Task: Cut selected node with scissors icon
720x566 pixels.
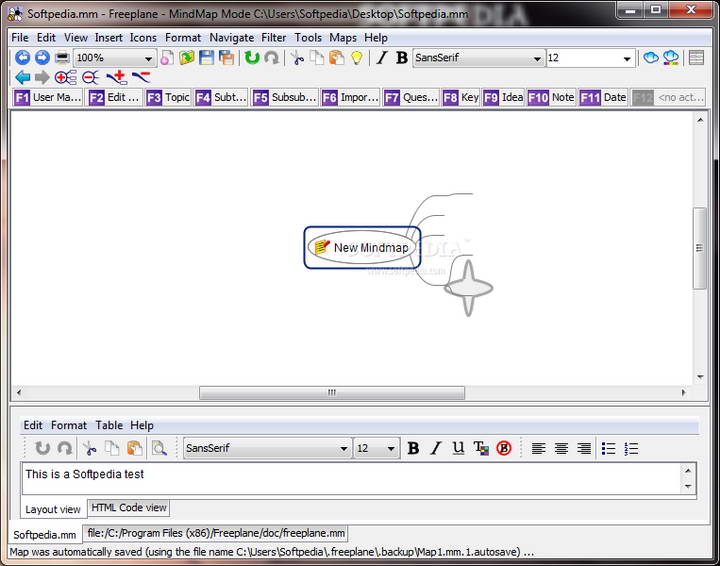Action: (x=298, y=58)
